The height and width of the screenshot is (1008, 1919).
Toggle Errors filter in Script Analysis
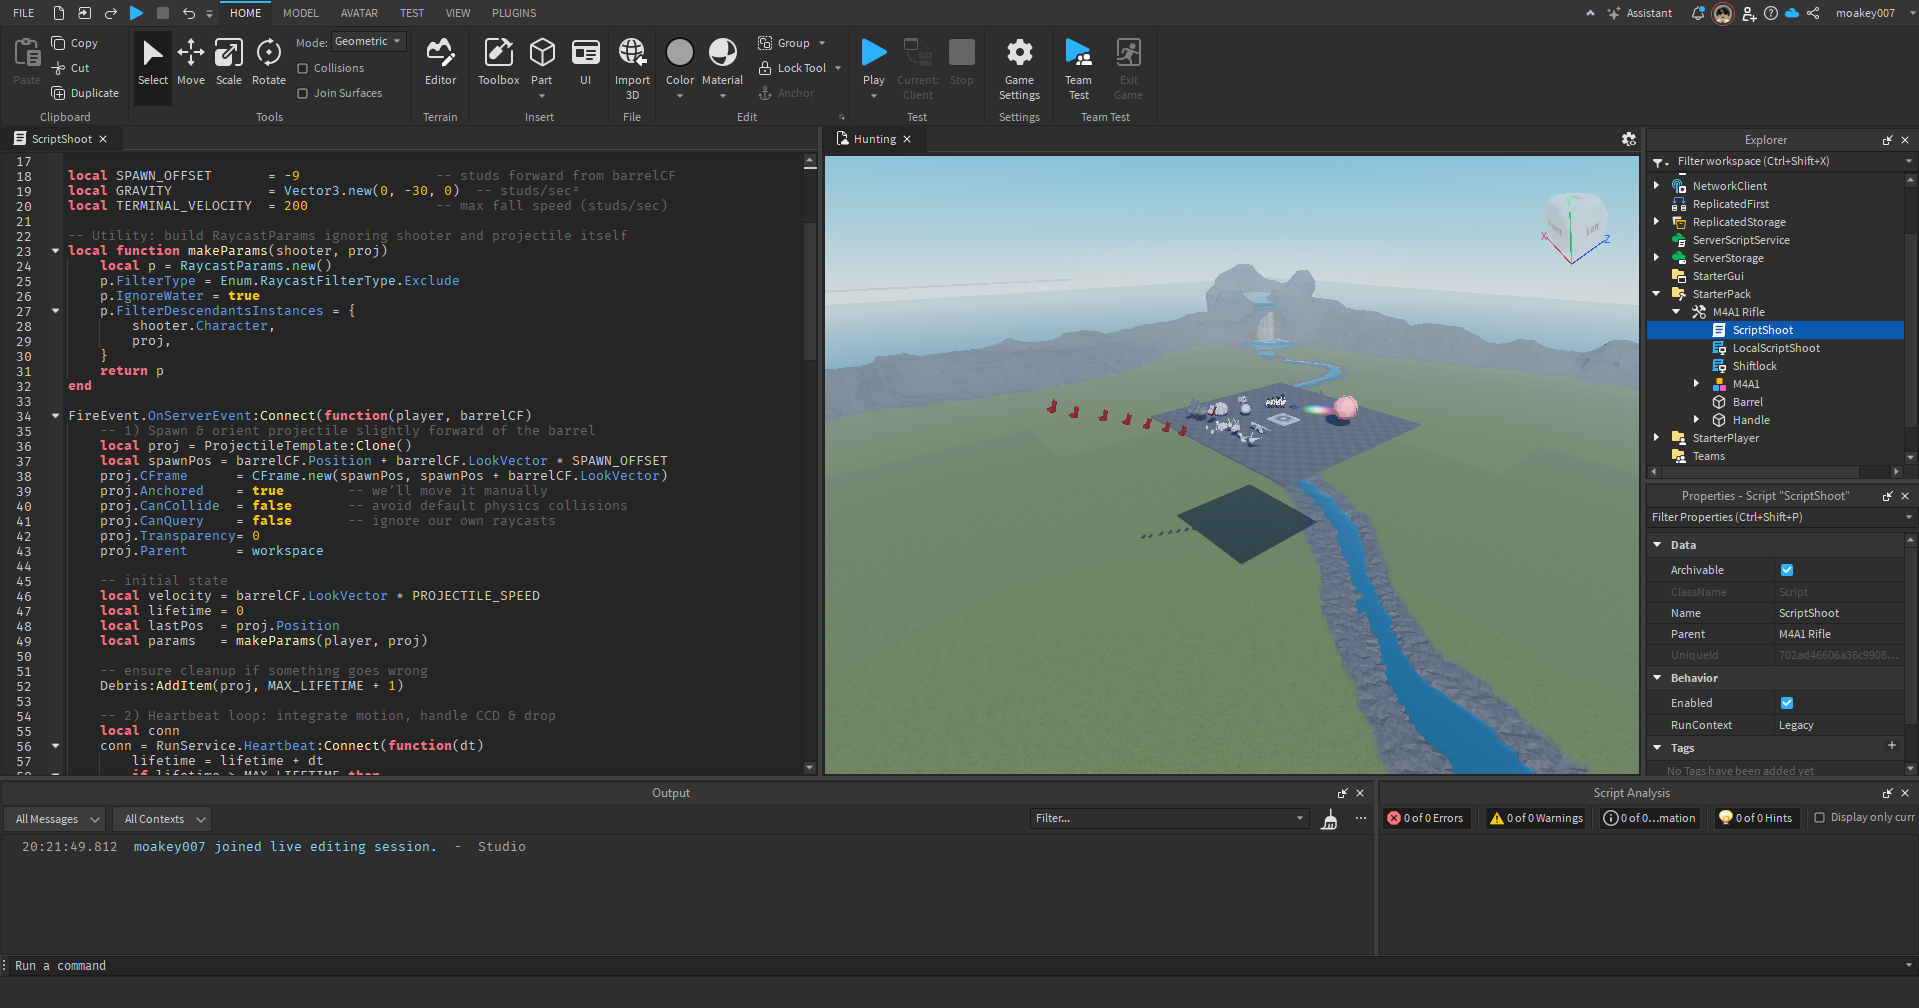1425,818
